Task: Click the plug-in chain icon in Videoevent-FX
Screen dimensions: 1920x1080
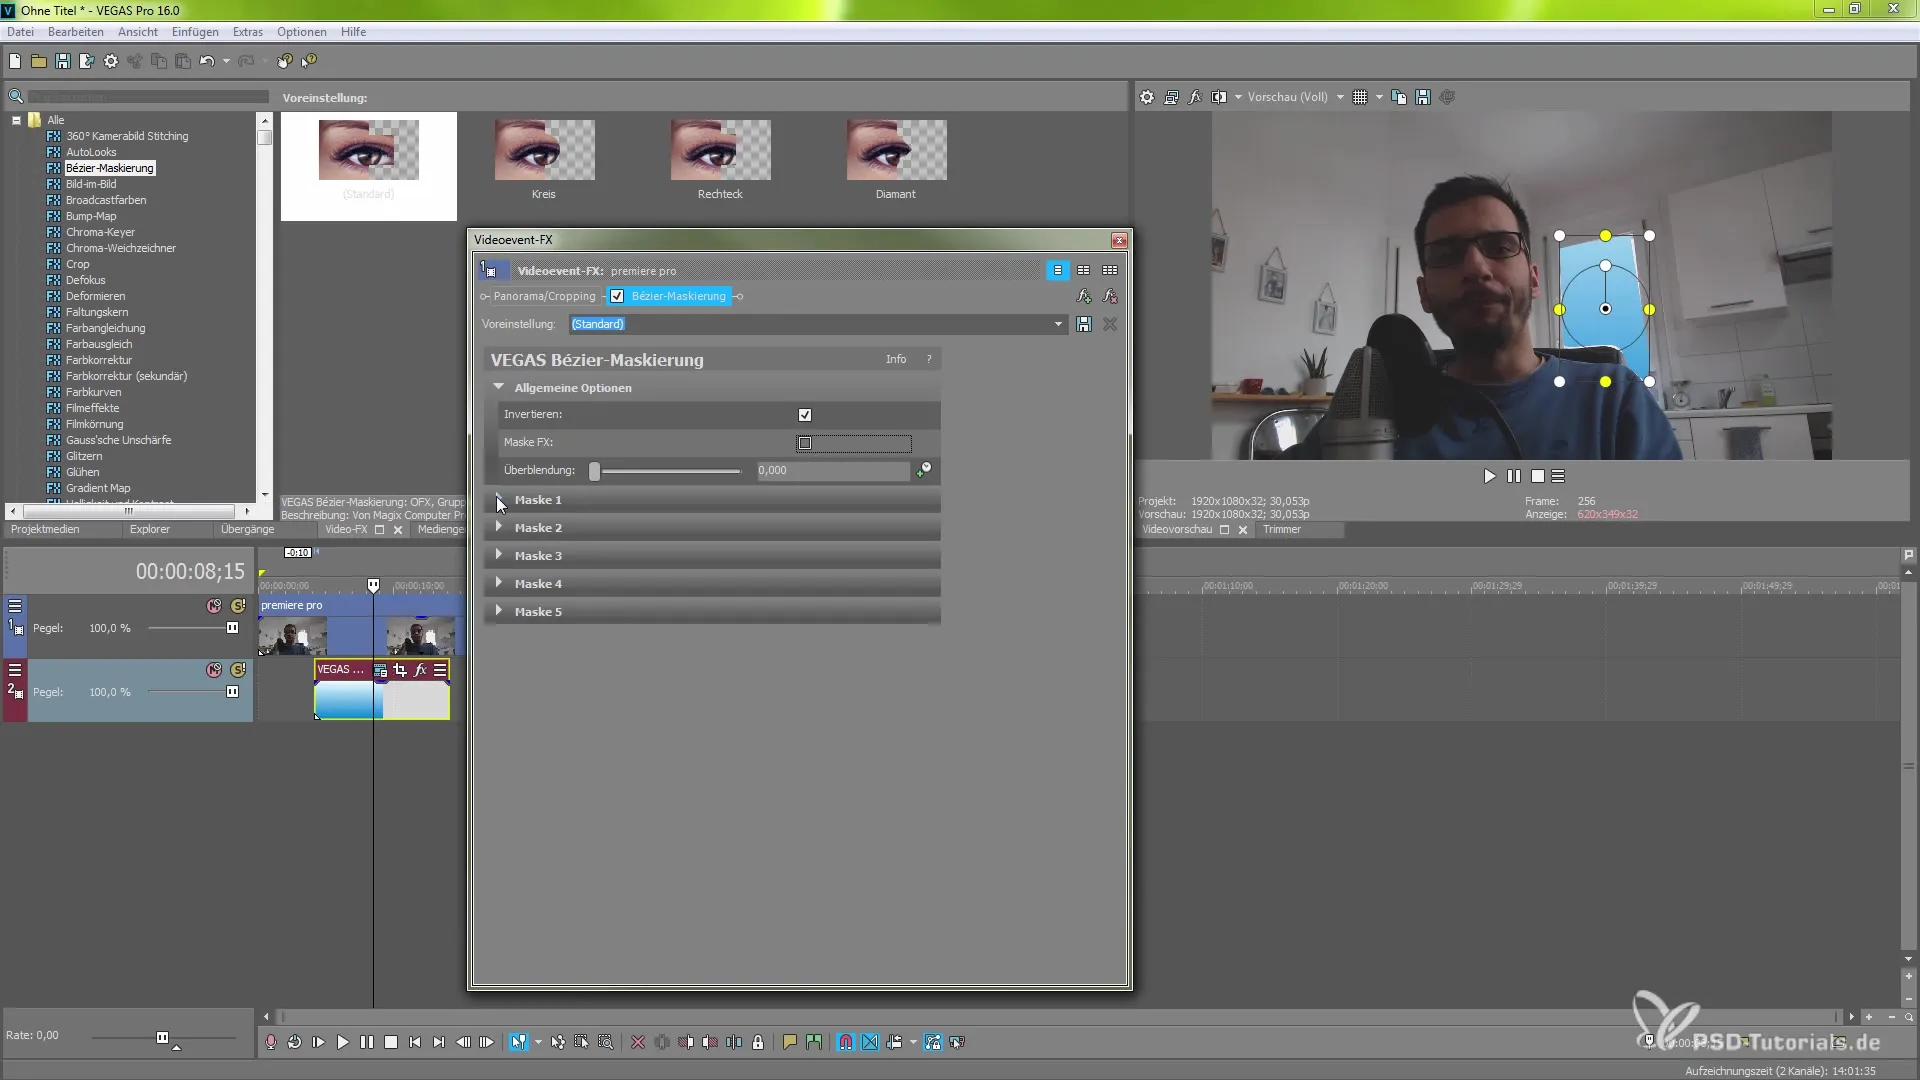Action: pyautogui.click(x=1084, y=296)
